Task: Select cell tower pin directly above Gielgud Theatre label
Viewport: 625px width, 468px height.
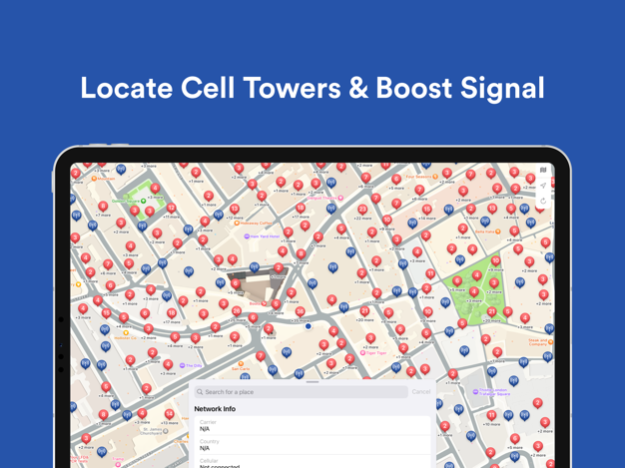Action: [x=331, y=183]
